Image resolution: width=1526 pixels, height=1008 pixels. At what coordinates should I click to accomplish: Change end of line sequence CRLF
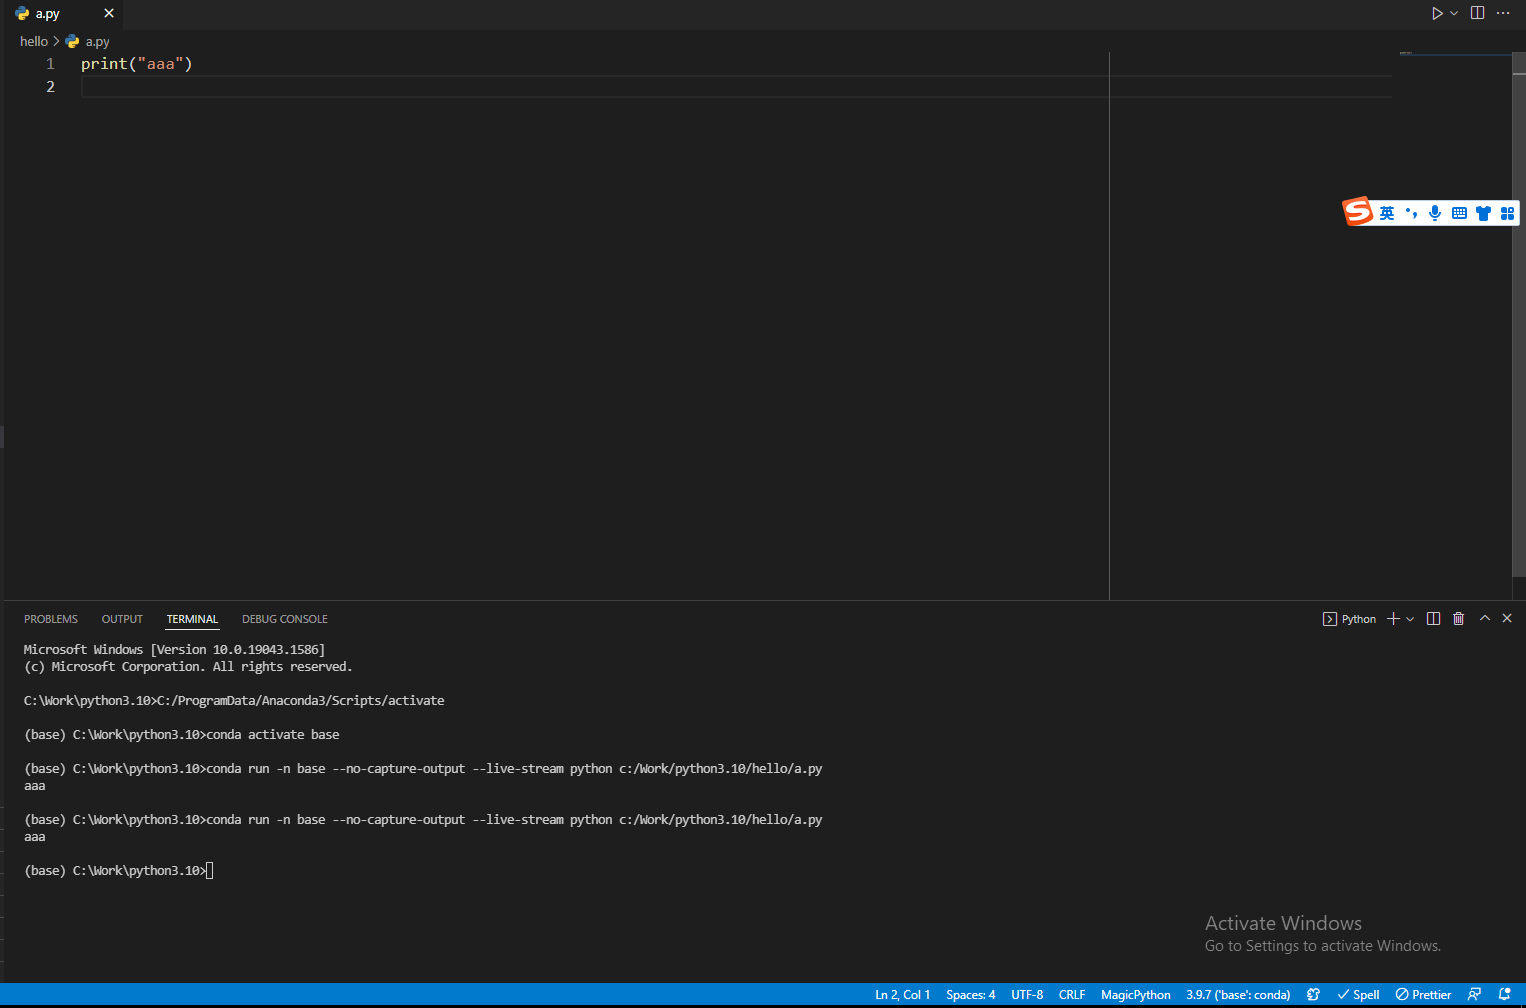coord(1072,995)
